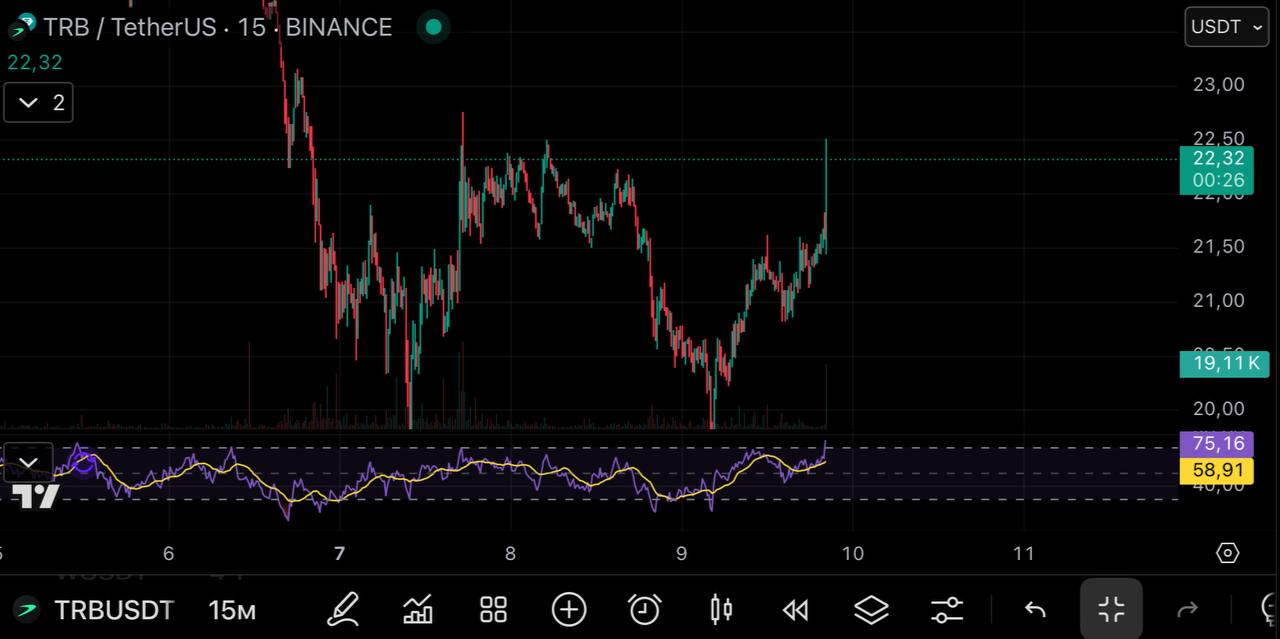Open chart settings sliders icon

click(947, 609)
